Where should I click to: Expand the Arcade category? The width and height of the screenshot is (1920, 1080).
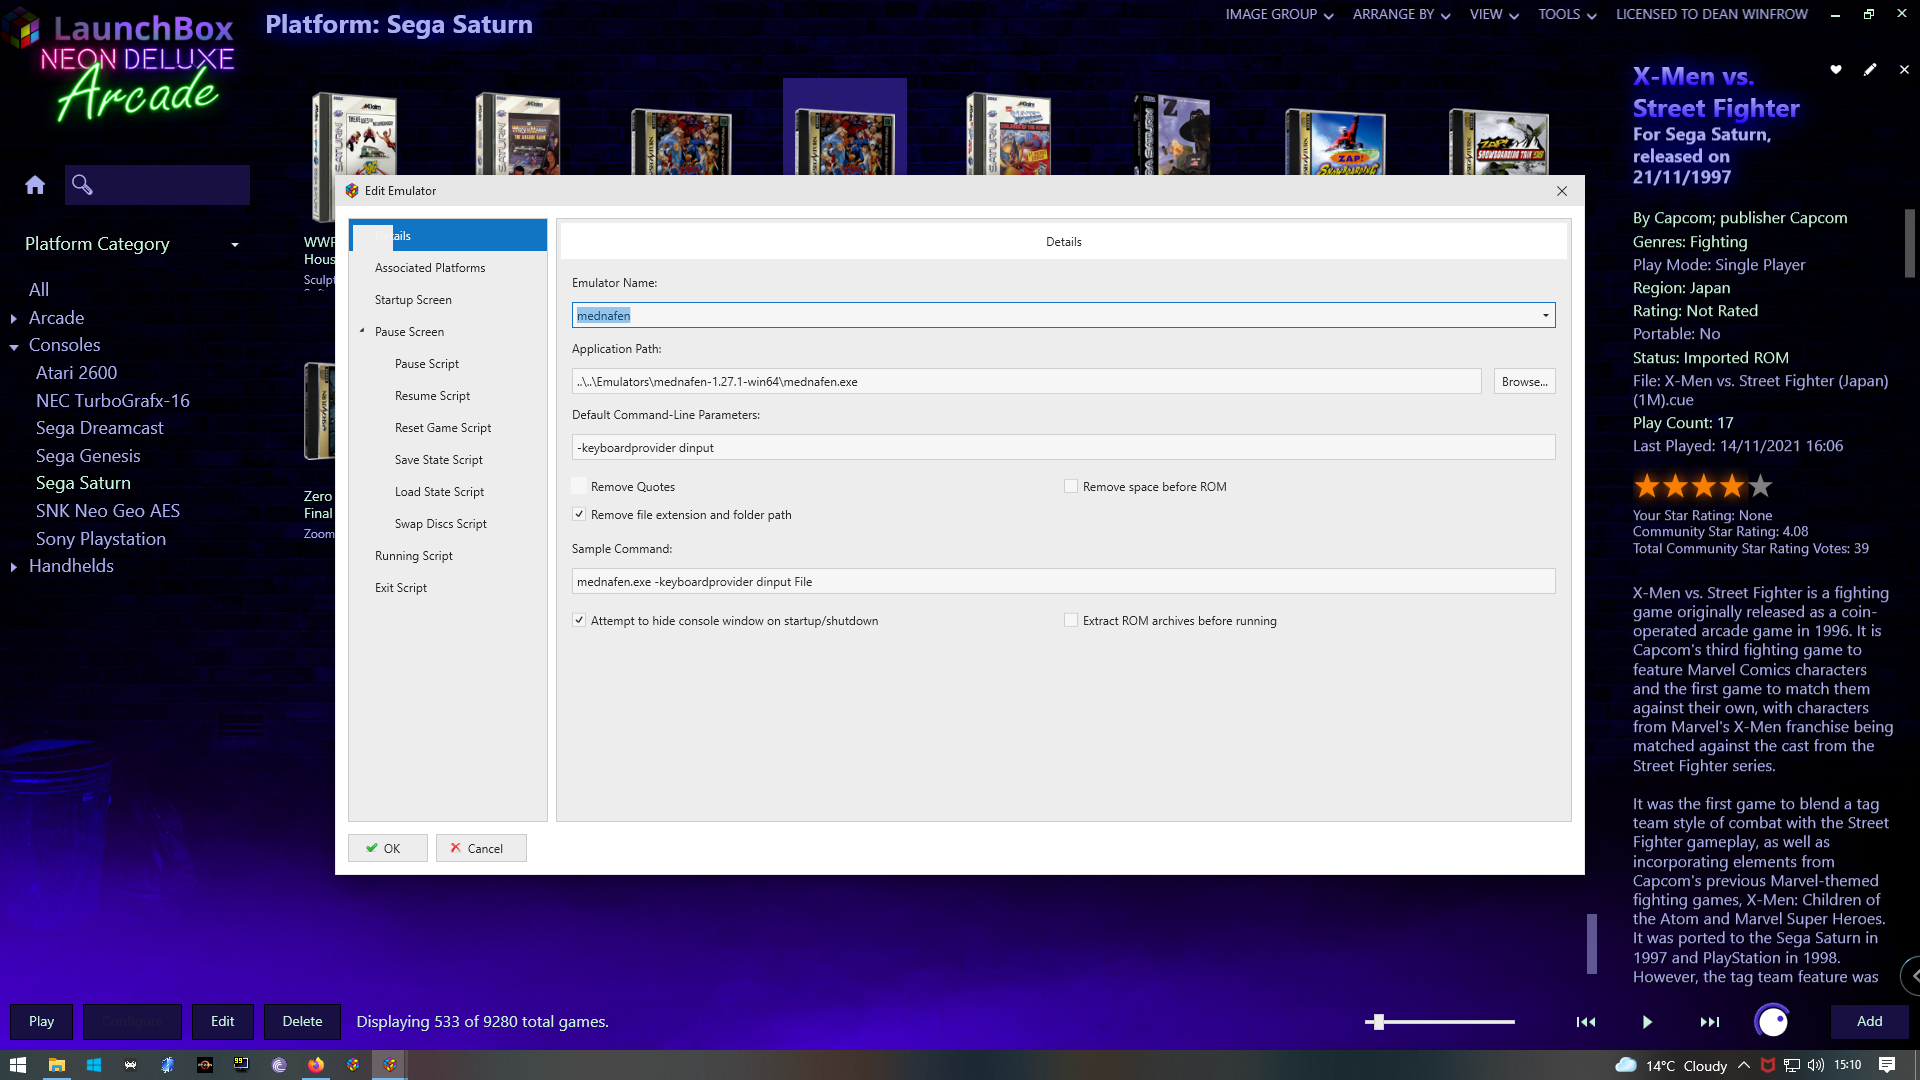click(14, 319)
